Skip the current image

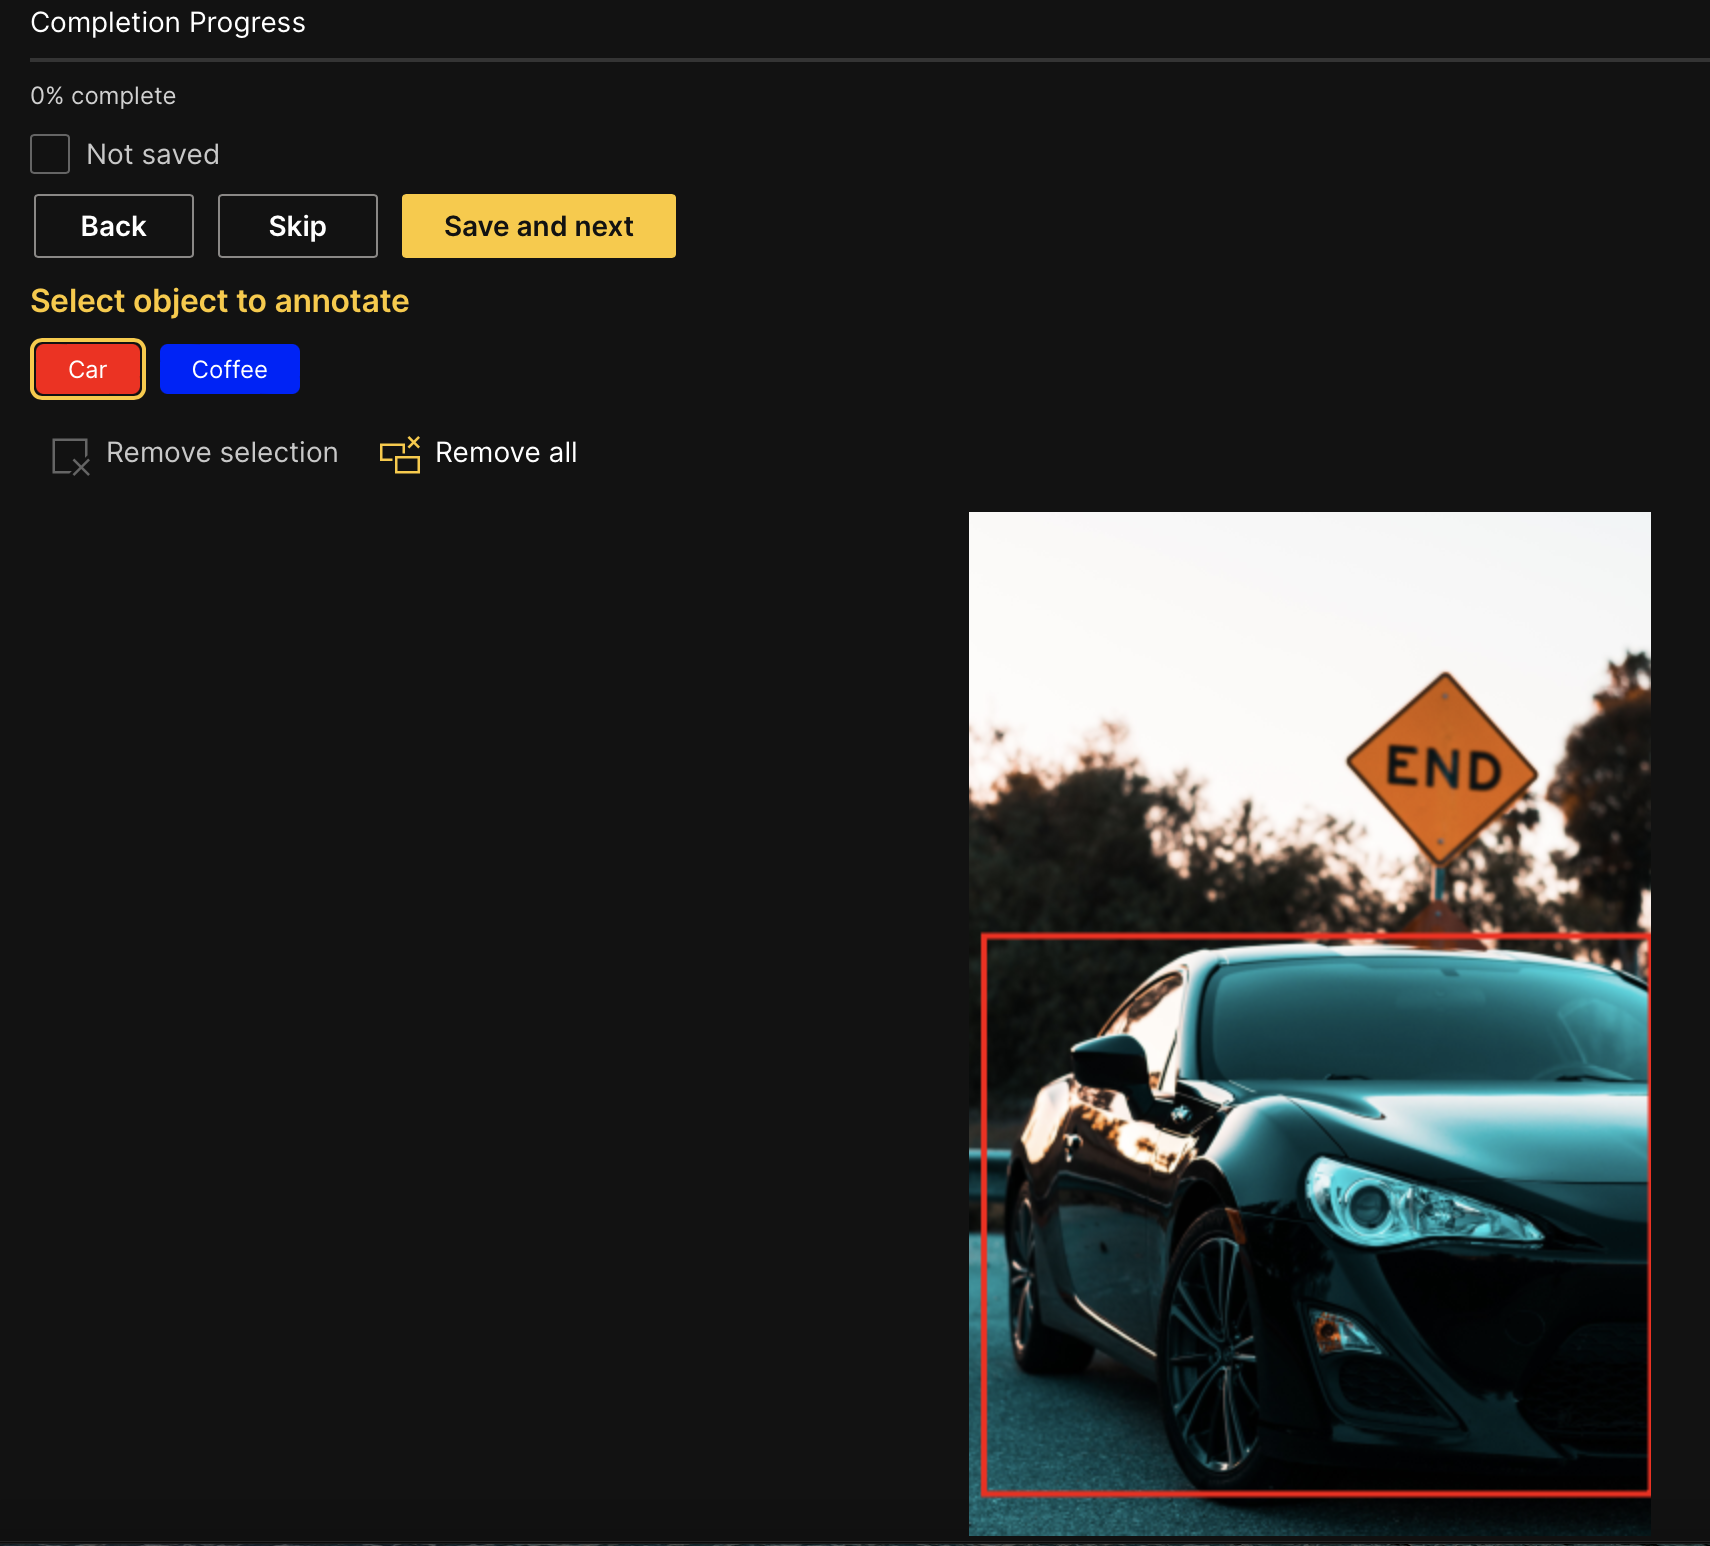(x=297, y=226)
